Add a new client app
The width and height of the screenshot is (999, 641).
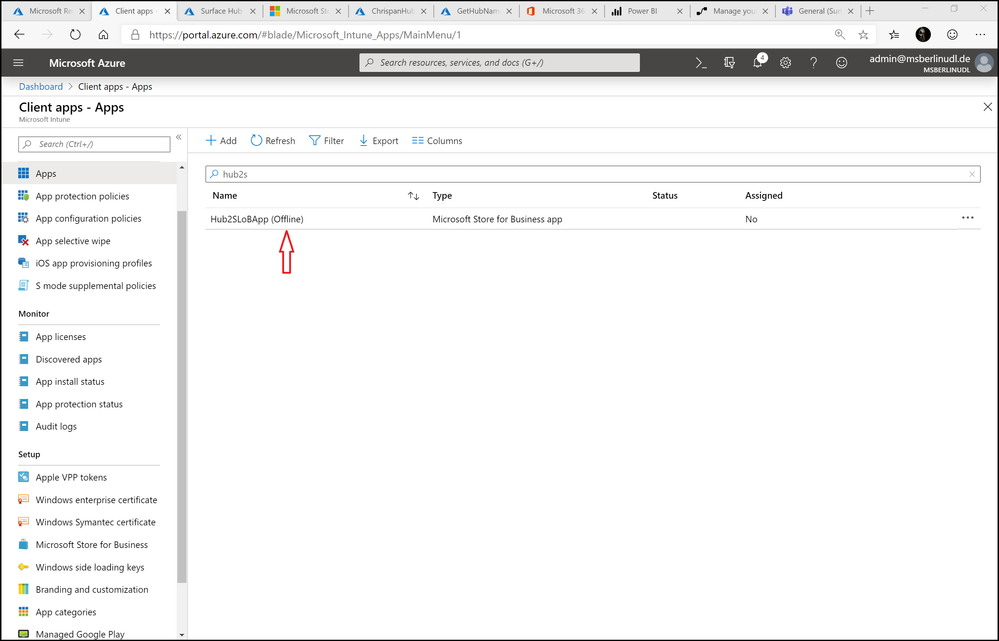click(221, 141)
